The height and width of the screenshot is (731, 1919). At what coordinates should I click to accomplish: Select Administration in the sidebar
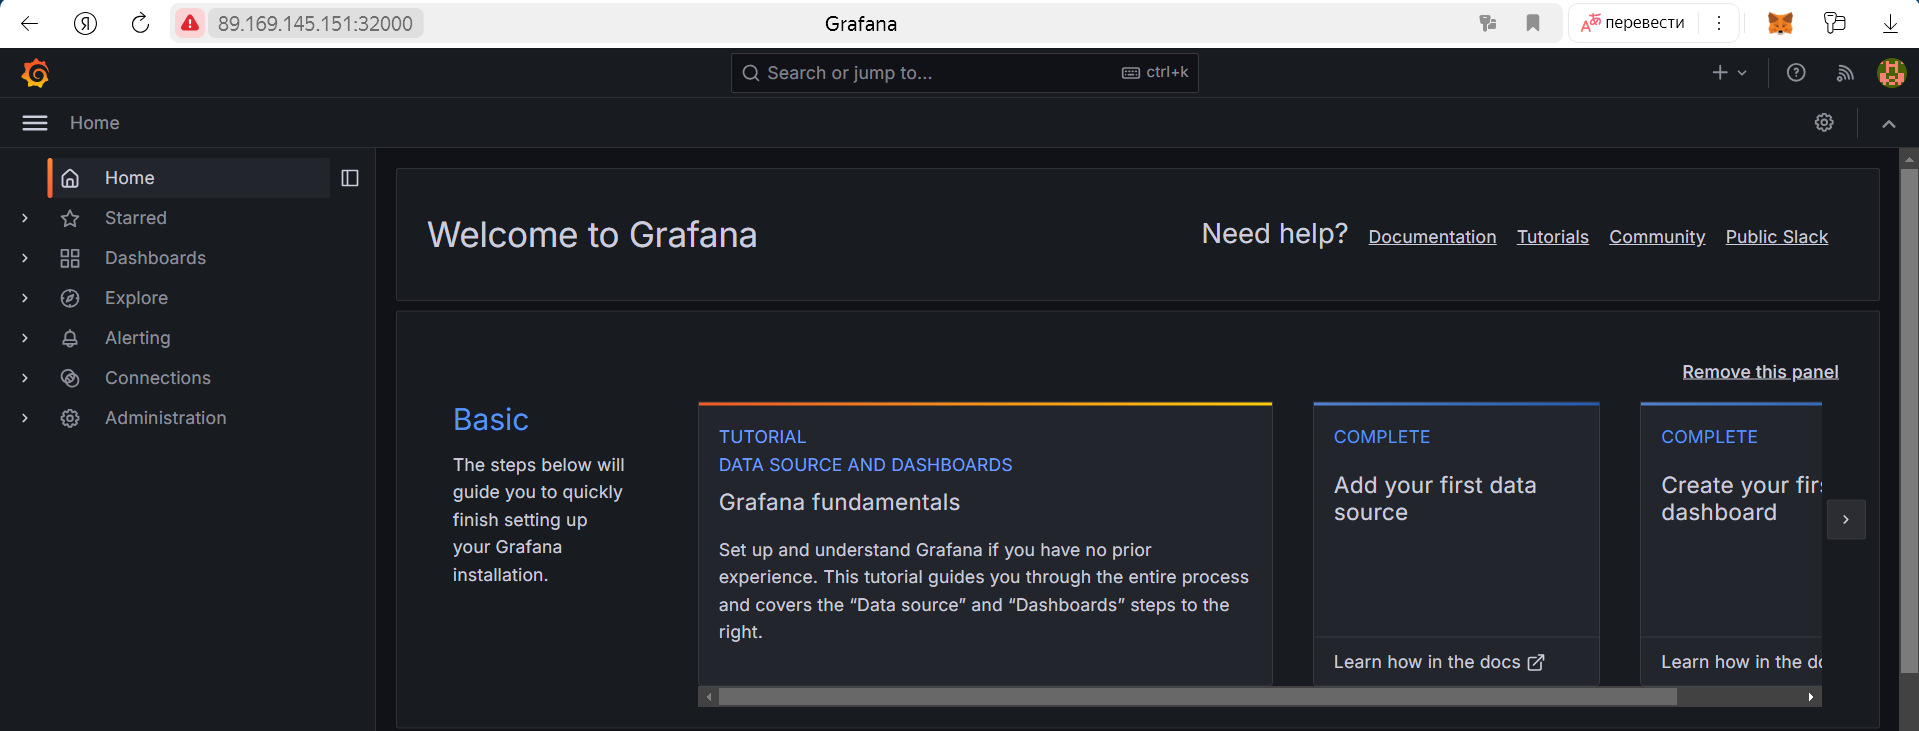tap(165, 418)
